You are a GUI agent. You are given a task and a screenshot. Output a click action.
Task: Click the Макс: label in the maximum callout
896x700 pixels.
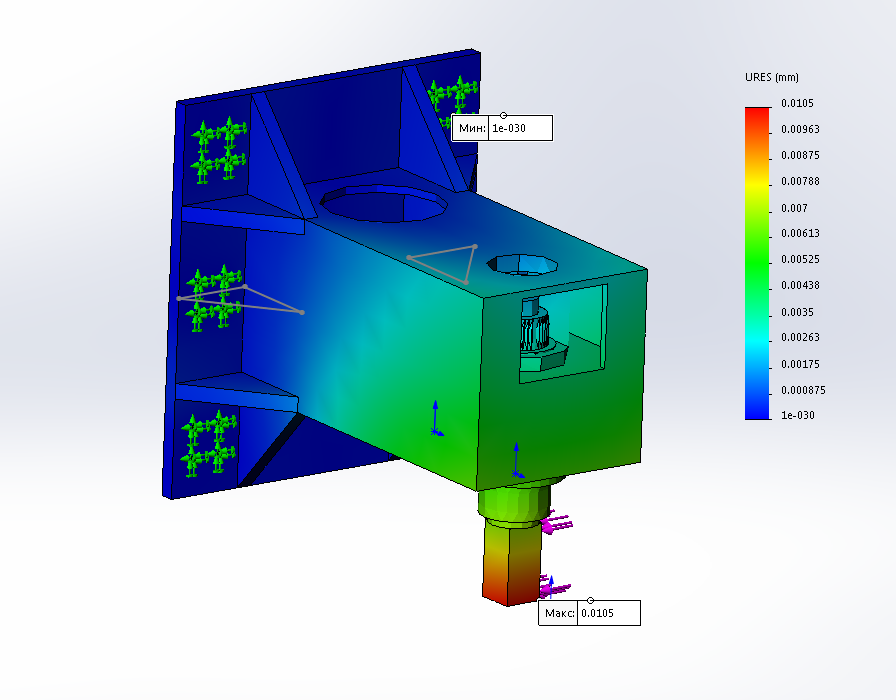click(559, 613)
